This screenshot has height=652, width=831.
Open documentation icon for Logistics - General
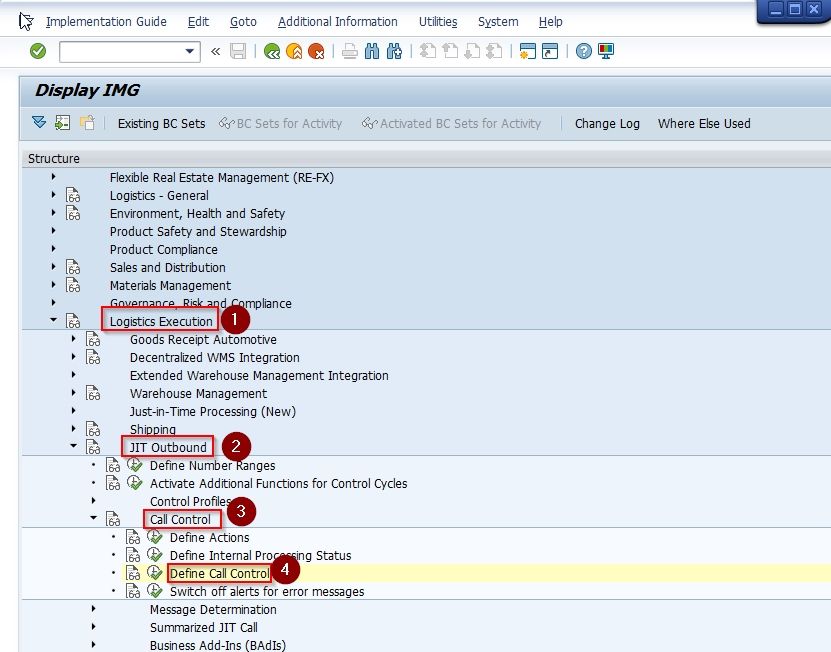[73, 195]
